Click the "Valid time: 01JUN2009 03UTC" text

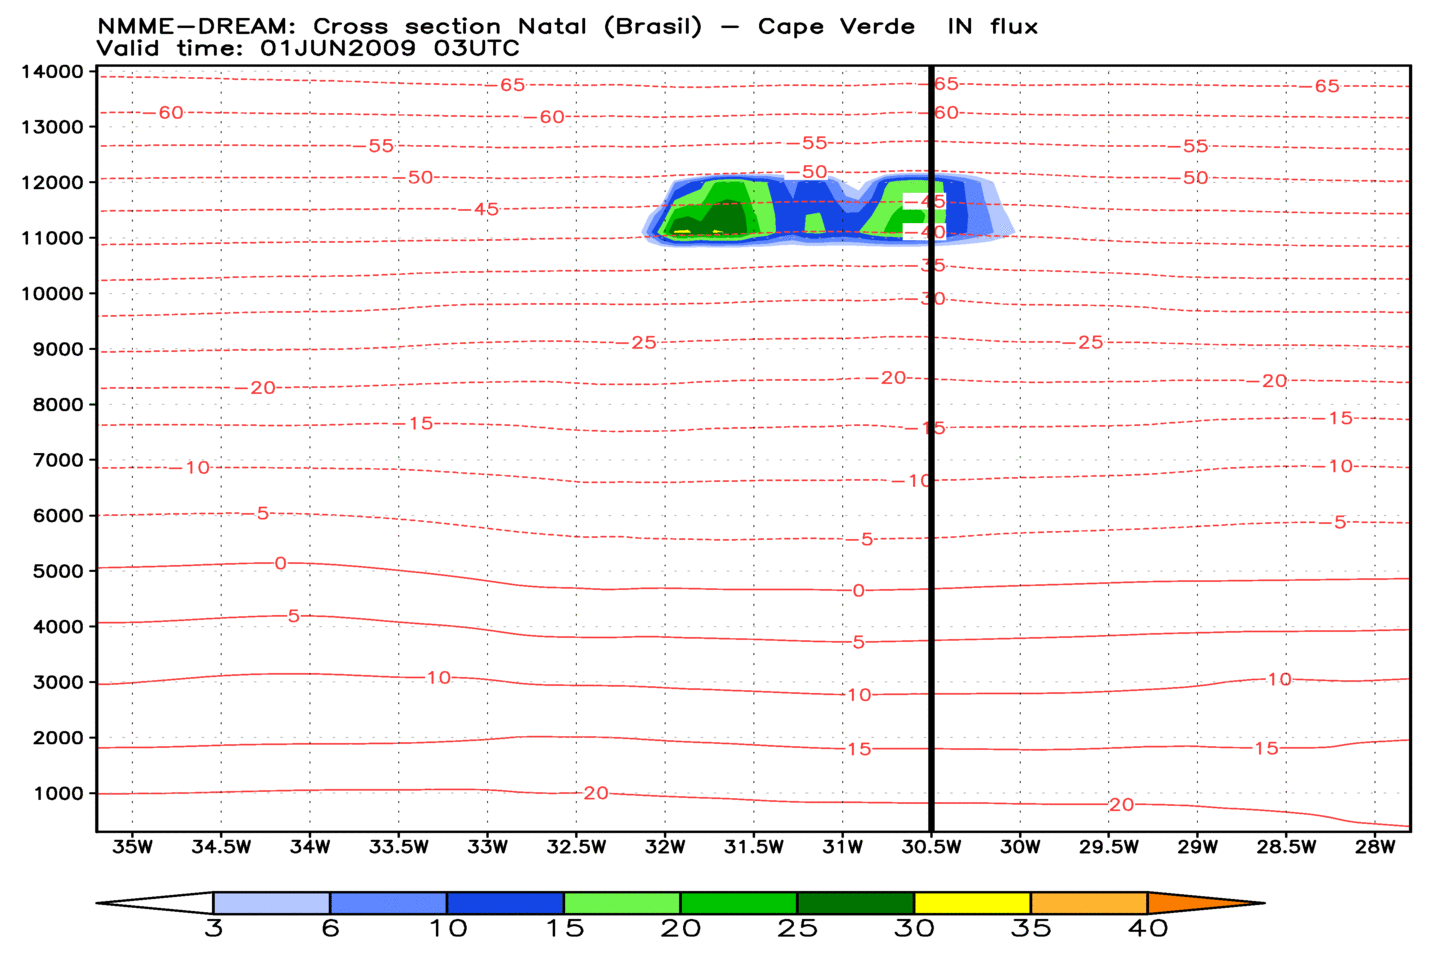pos(308,48)
